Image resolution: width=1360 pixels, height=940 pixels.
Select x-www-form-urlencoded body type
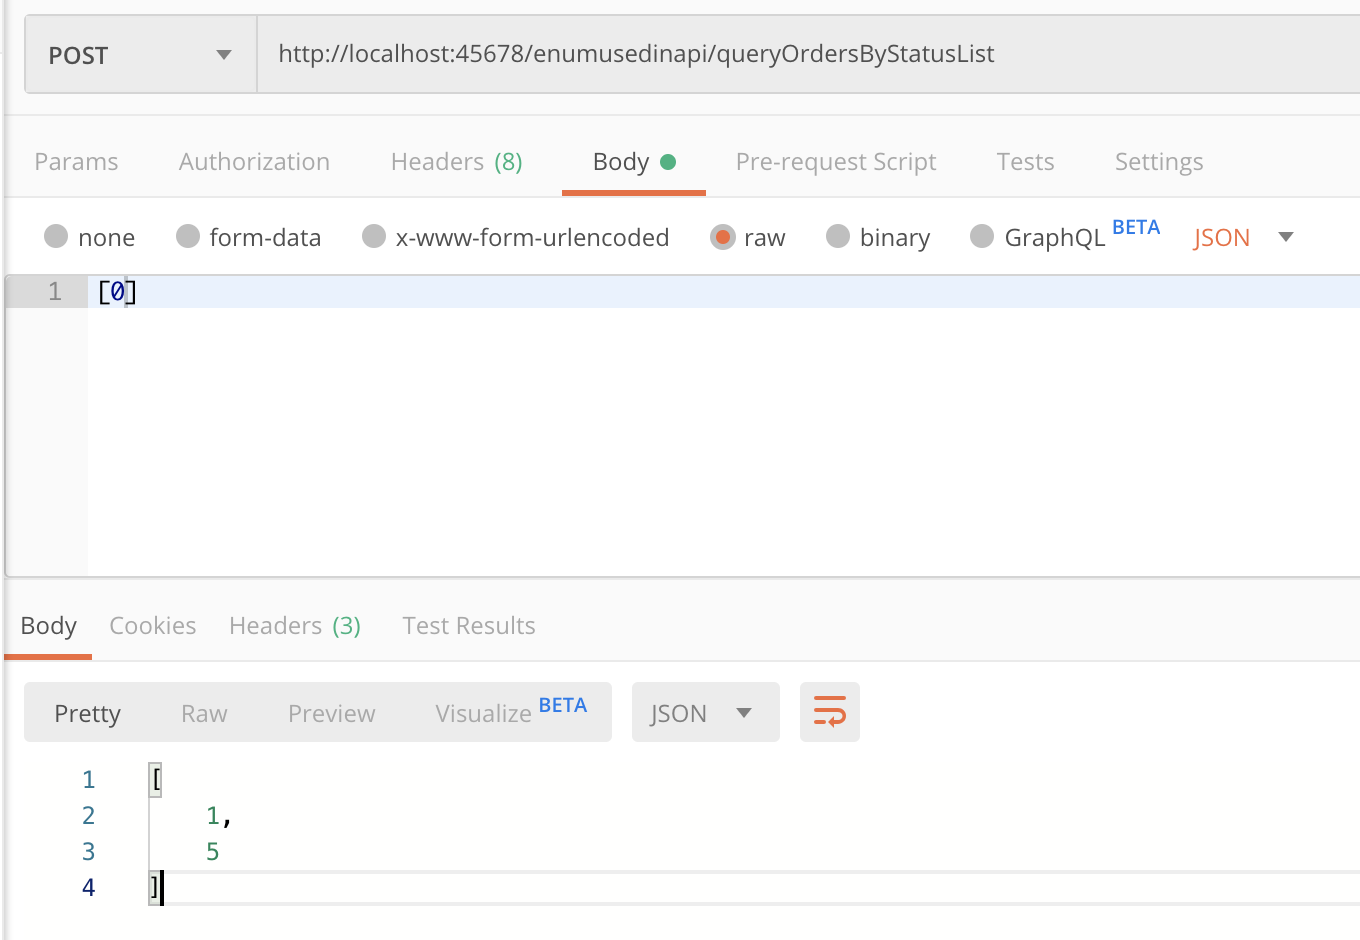pyautogui.click(x=374, y=237)
